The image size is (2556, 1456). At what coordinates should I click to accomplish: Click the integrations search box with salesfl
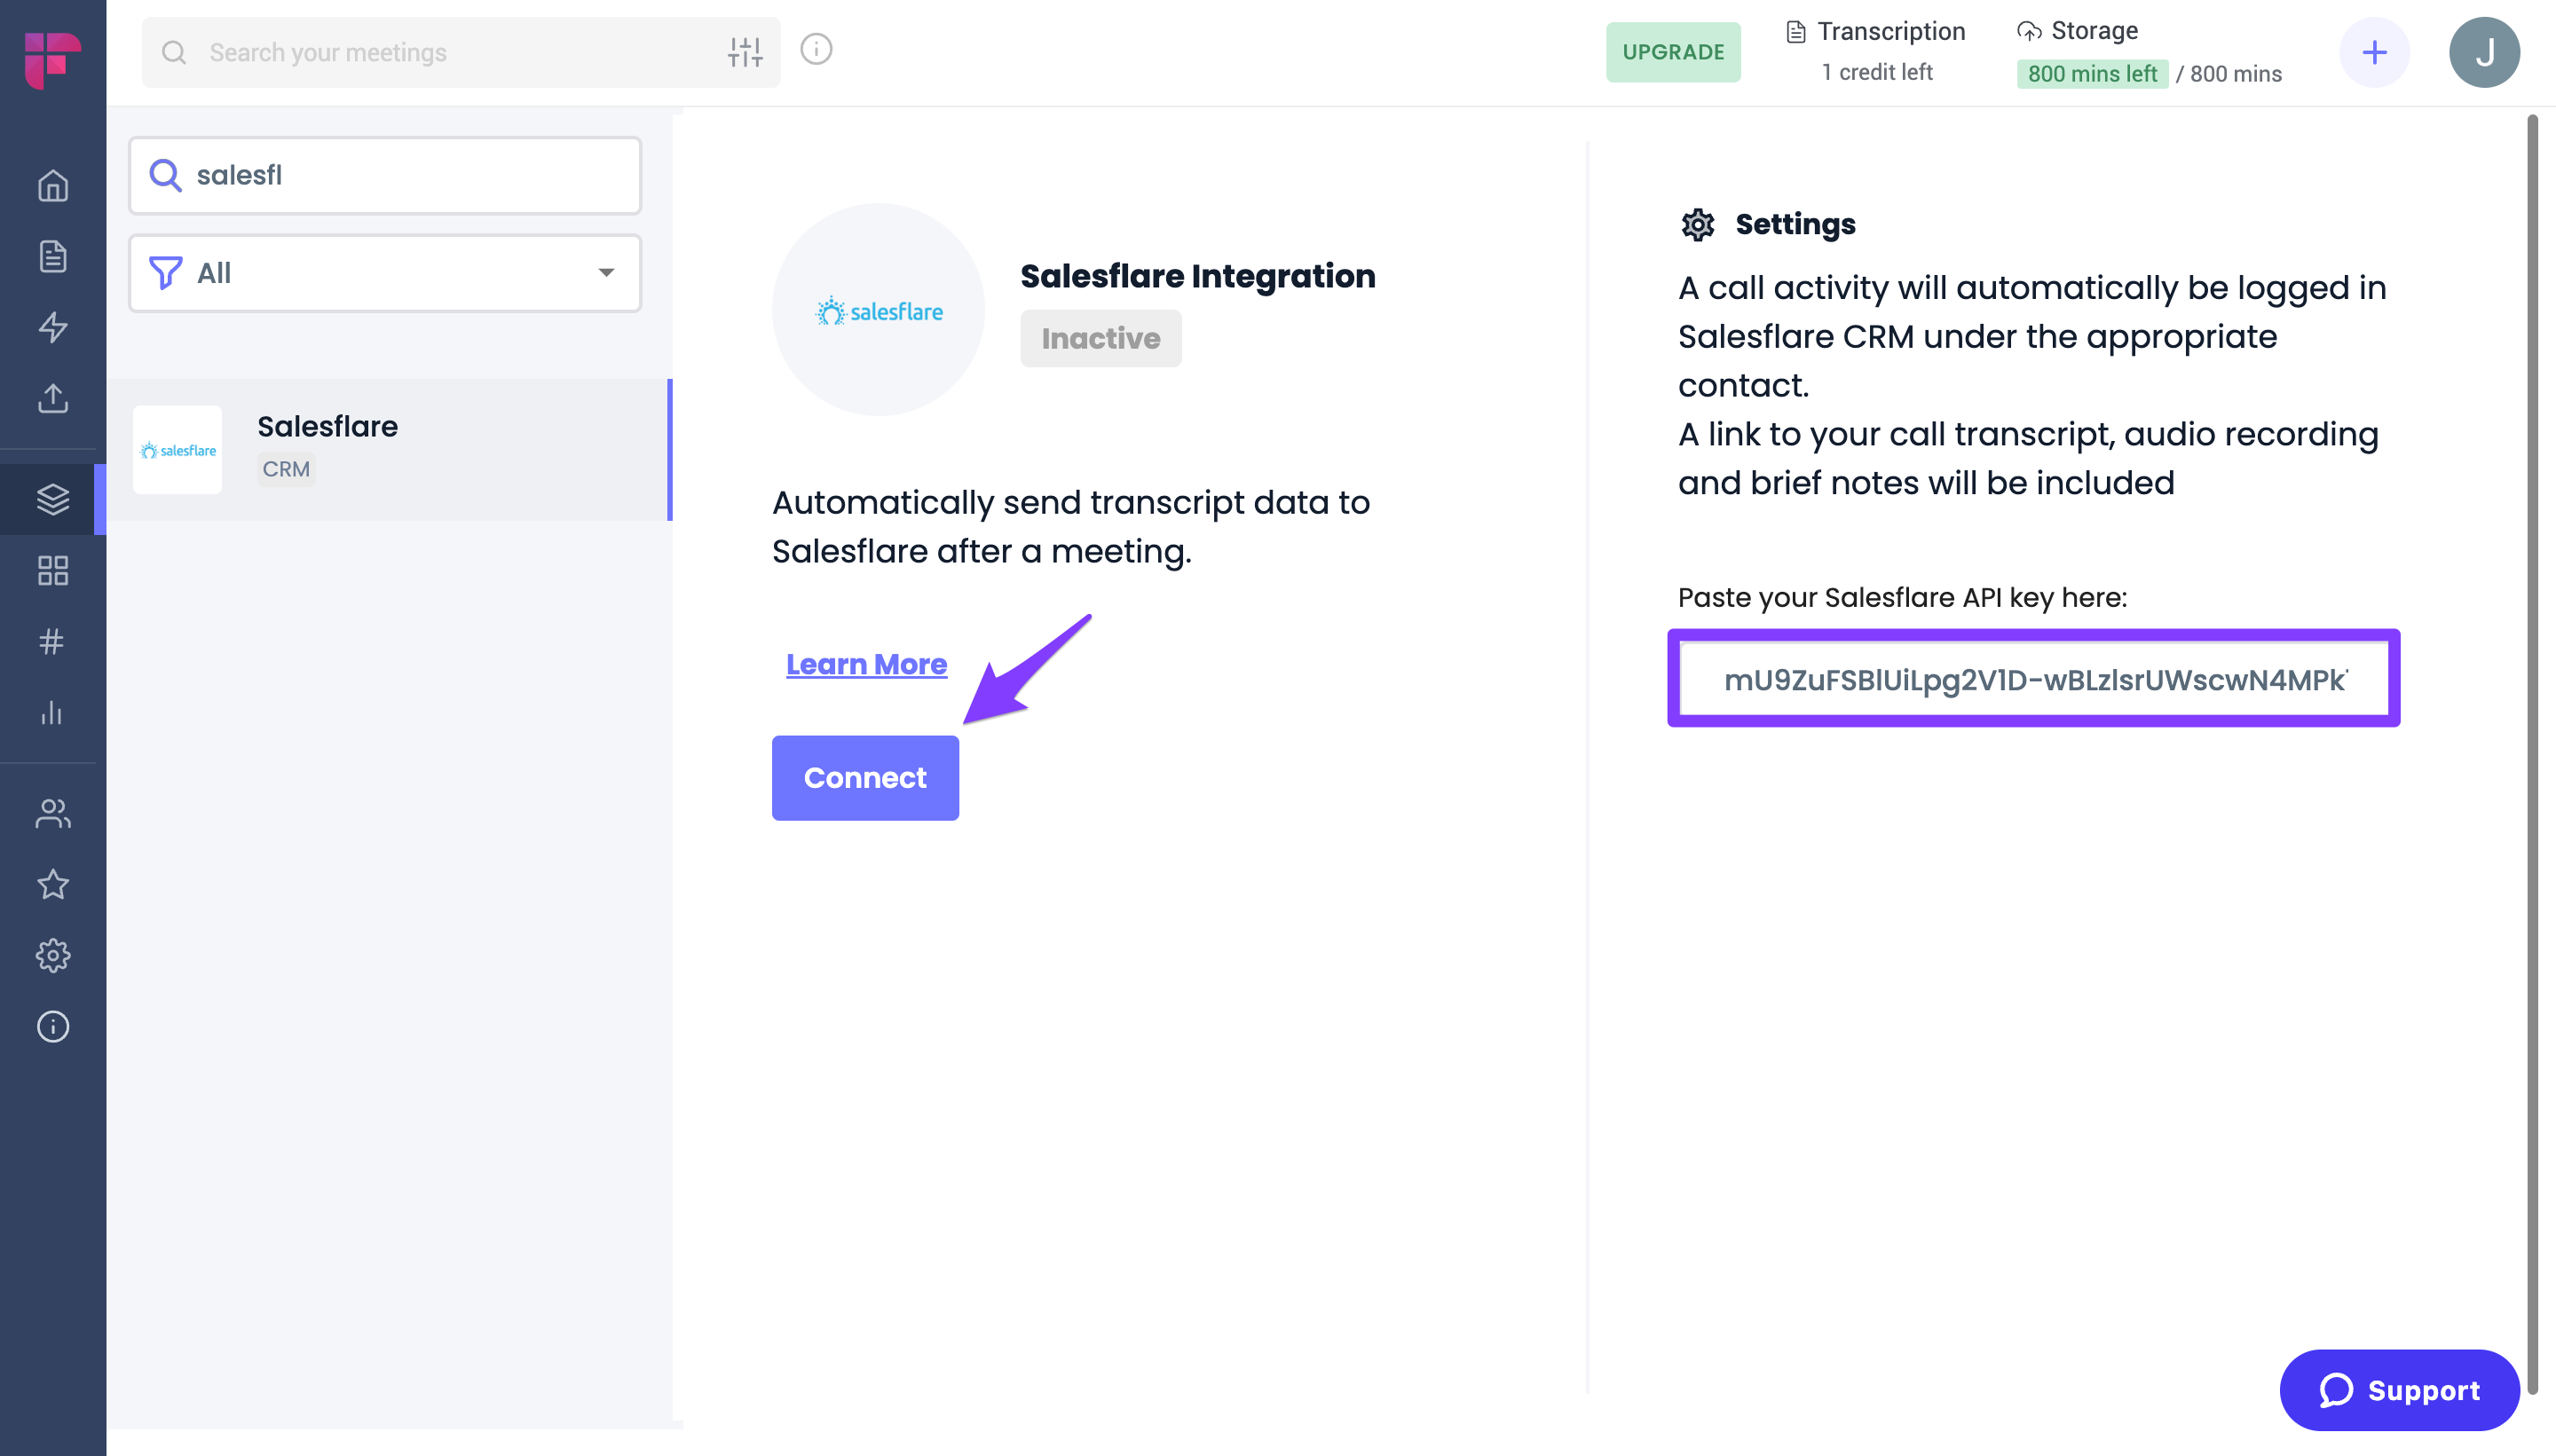[x=385, y=175]
